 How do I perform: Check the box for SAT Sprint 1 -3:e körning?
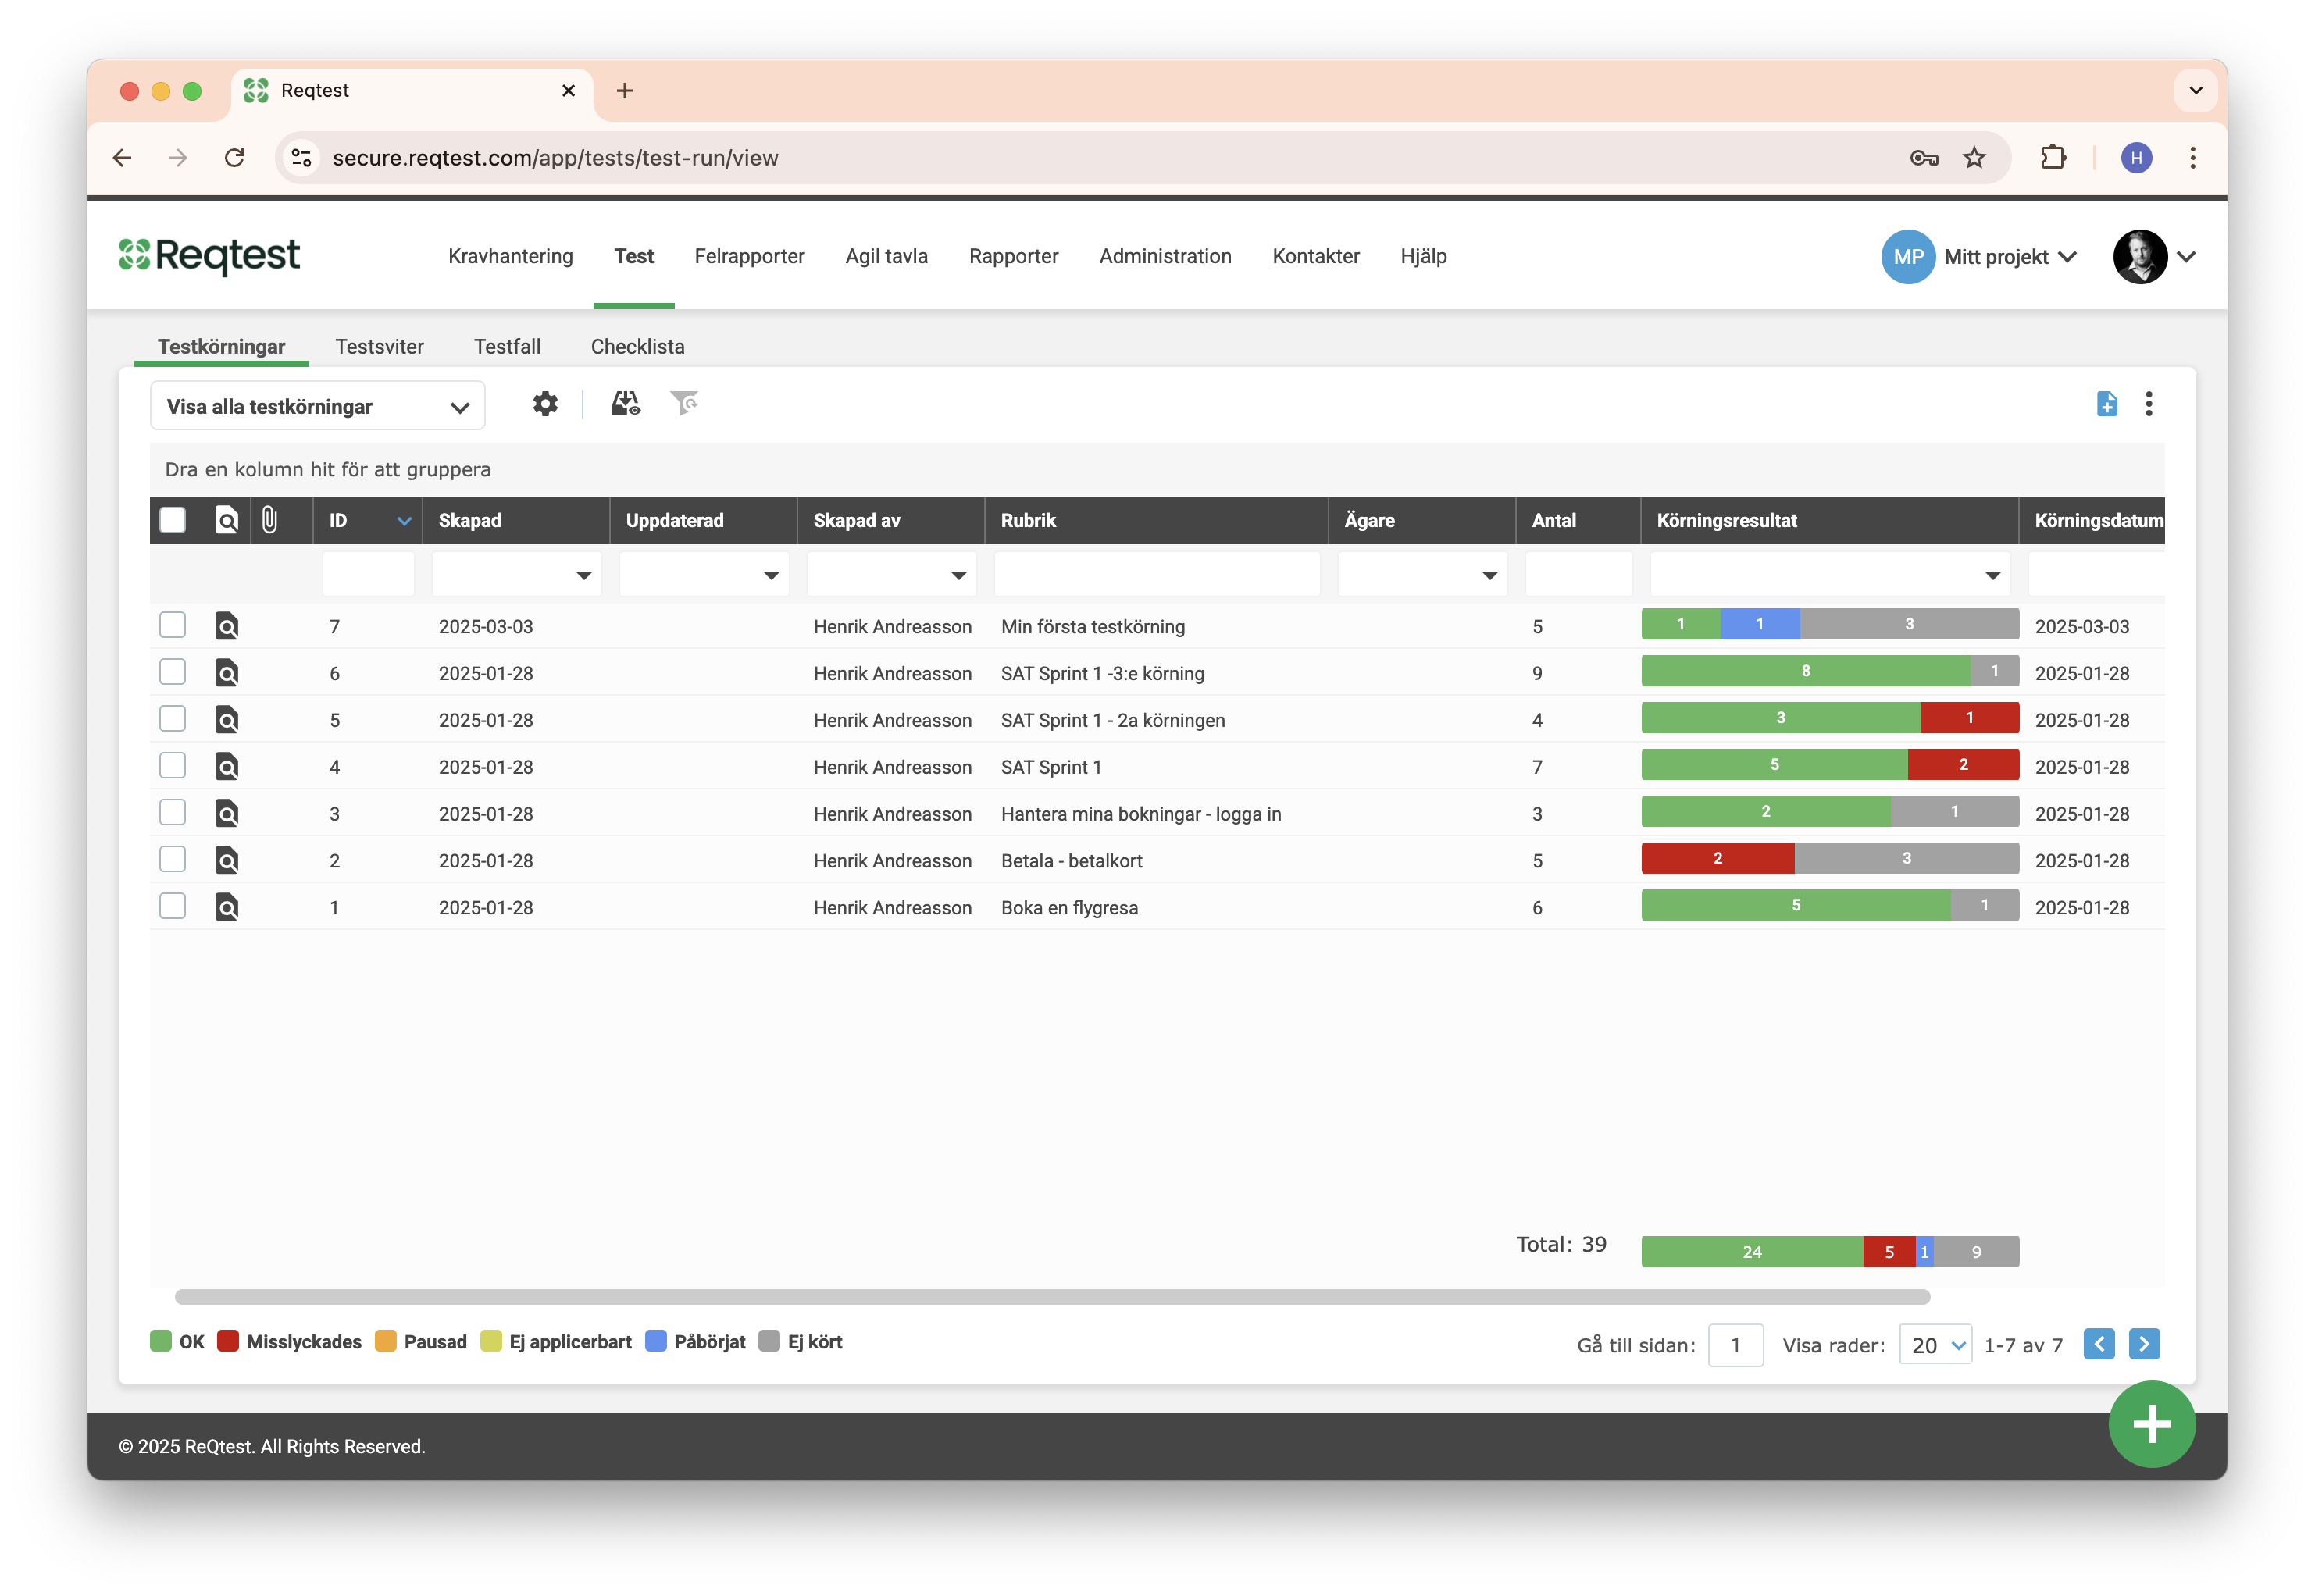coord(173,672)
